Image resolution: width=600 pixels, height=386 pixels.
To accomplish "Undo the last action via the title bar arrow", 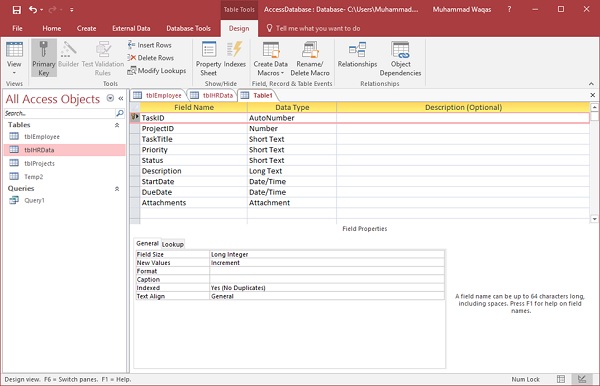I will (x=33, y=10).
